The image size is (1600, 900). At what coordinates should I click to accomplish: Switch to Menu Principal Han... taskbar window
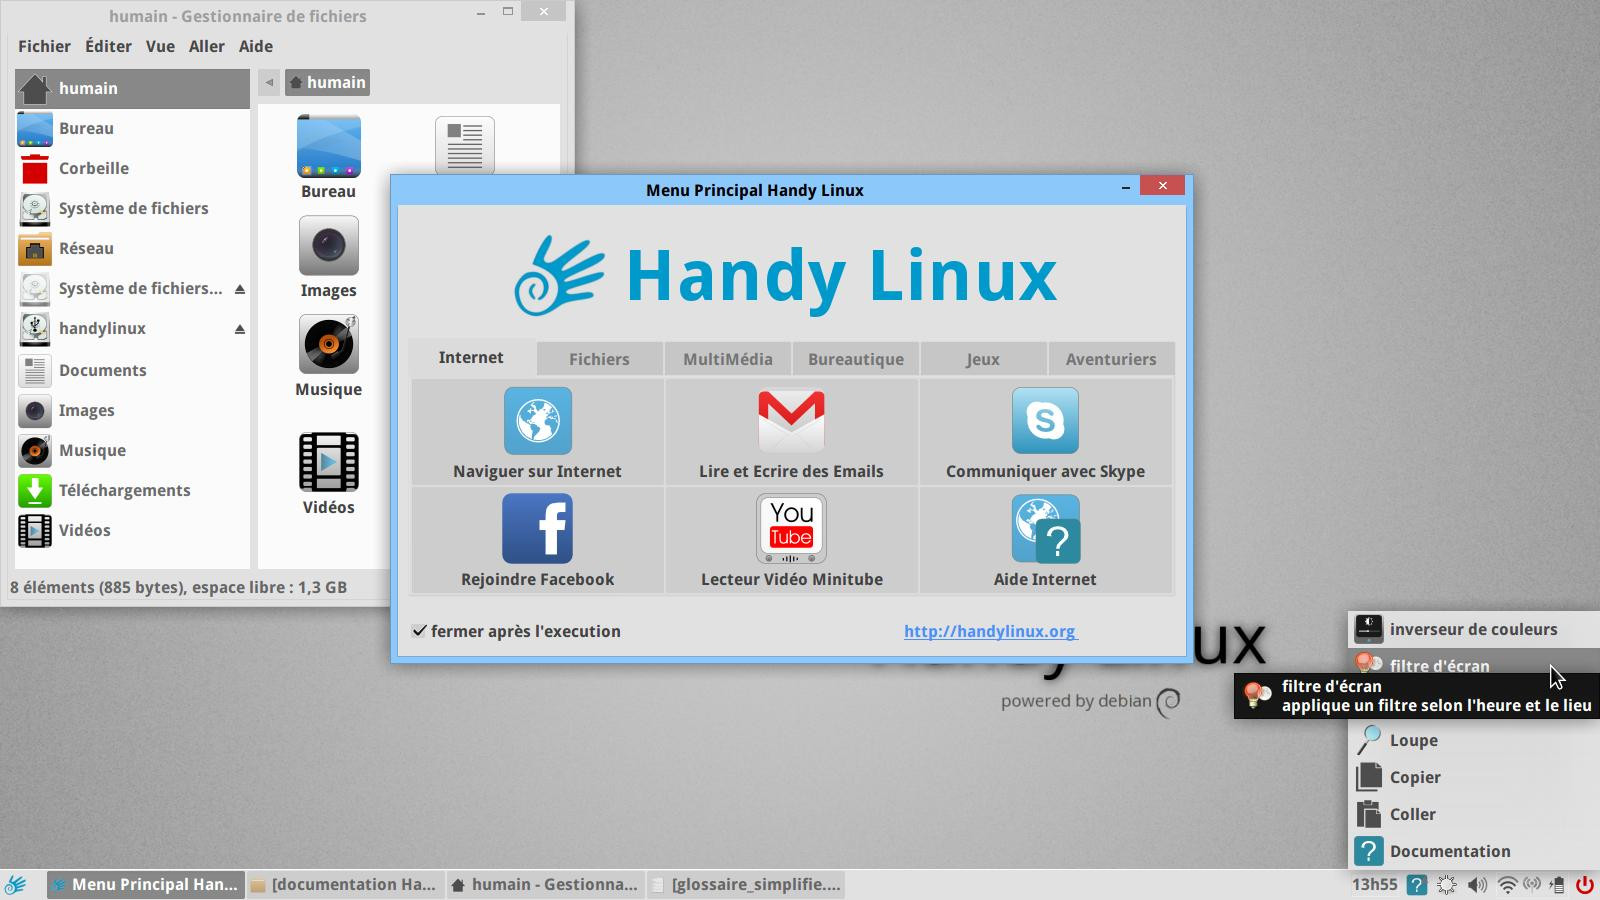[x=146, y=884]
